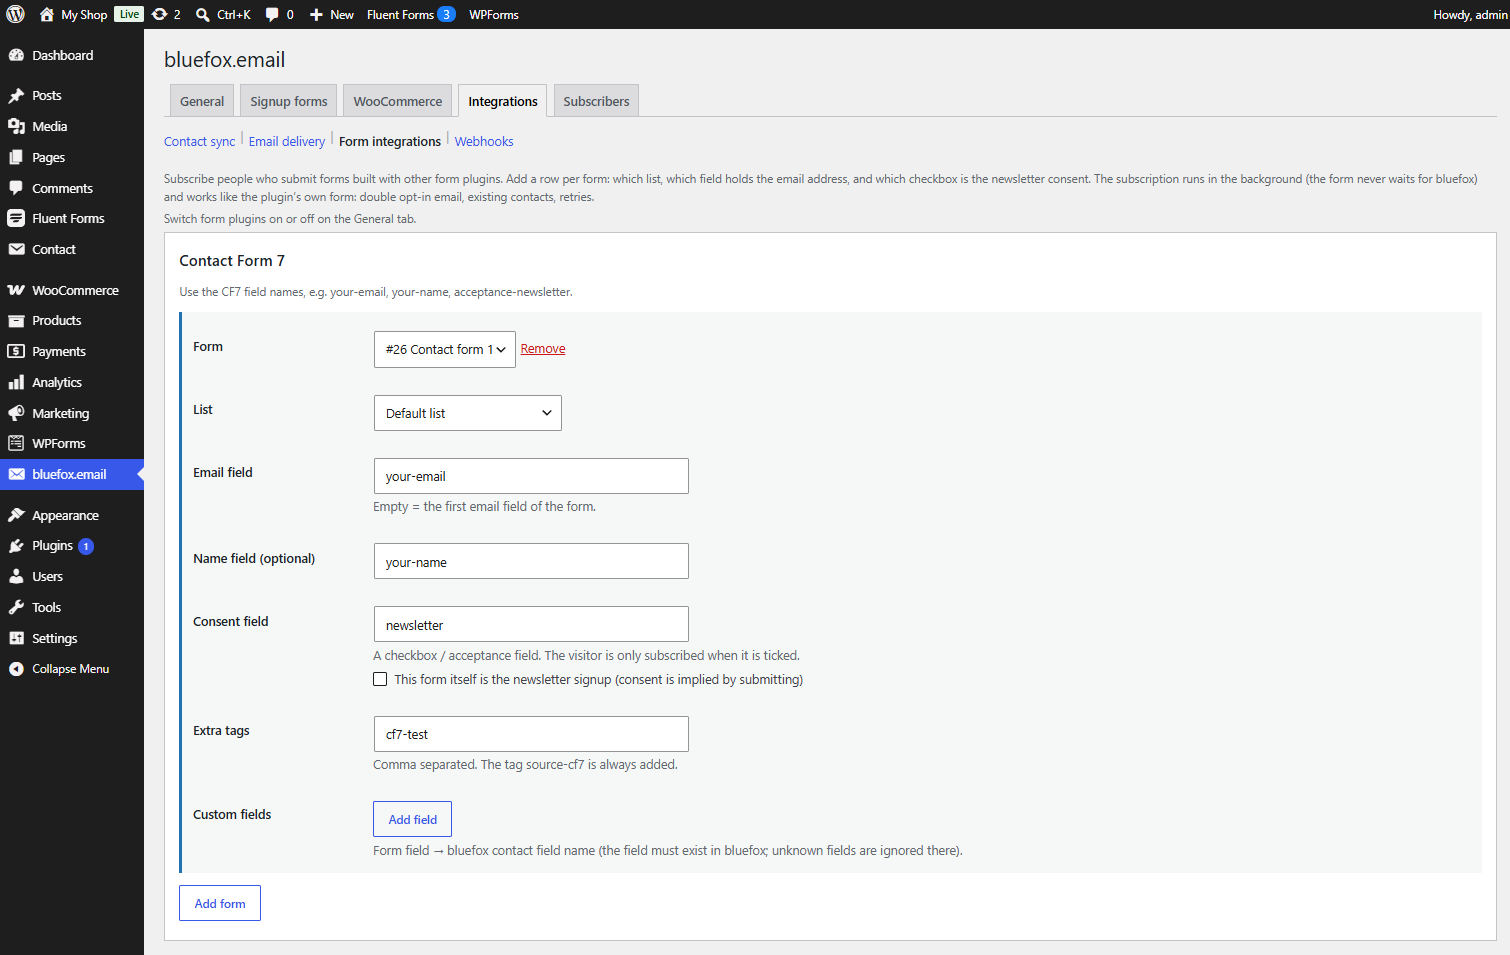This screenshot has width=1510, height=955.
Task: Focus the Email field input
Action: click(x=531, y=476)
